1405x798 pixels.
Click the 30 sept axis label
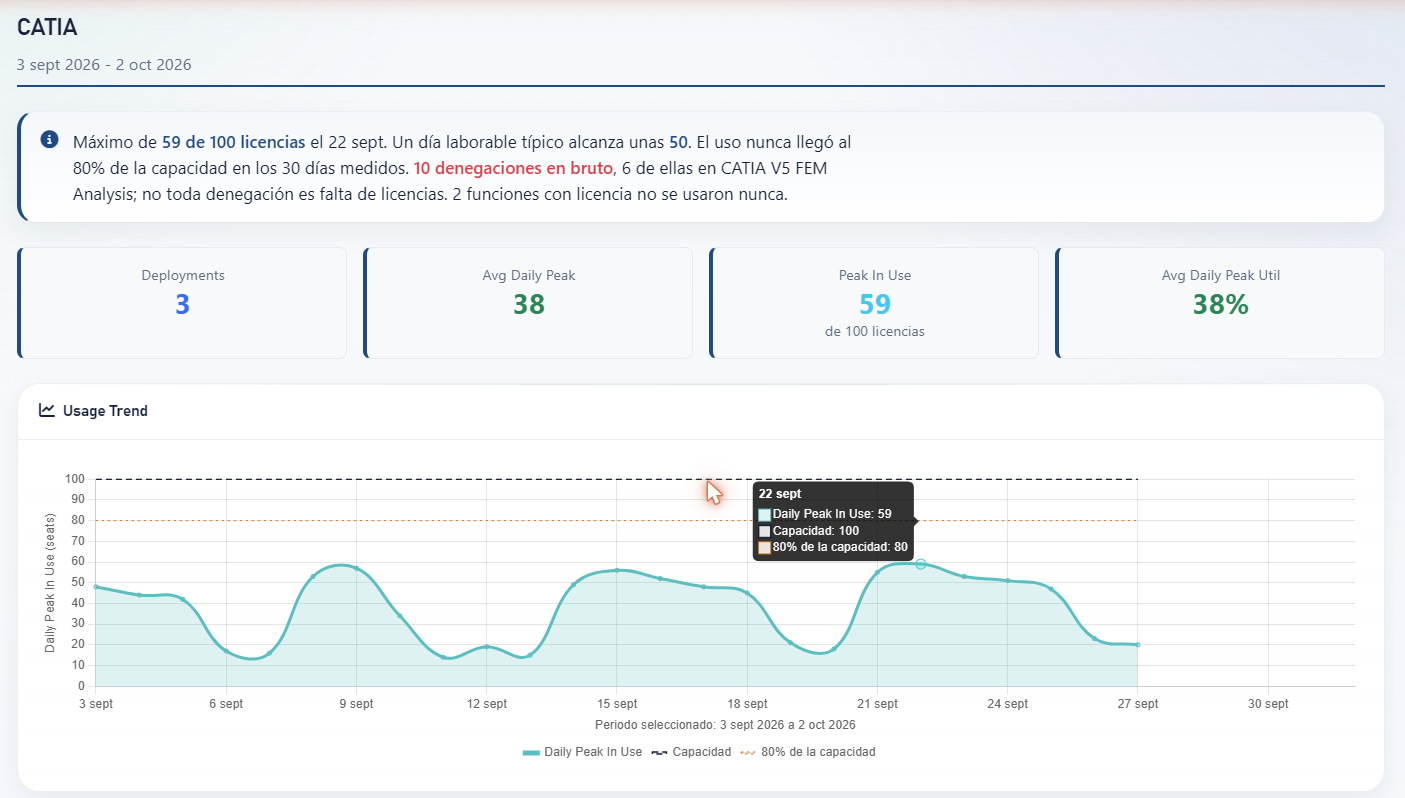[x=1268, y=704]
